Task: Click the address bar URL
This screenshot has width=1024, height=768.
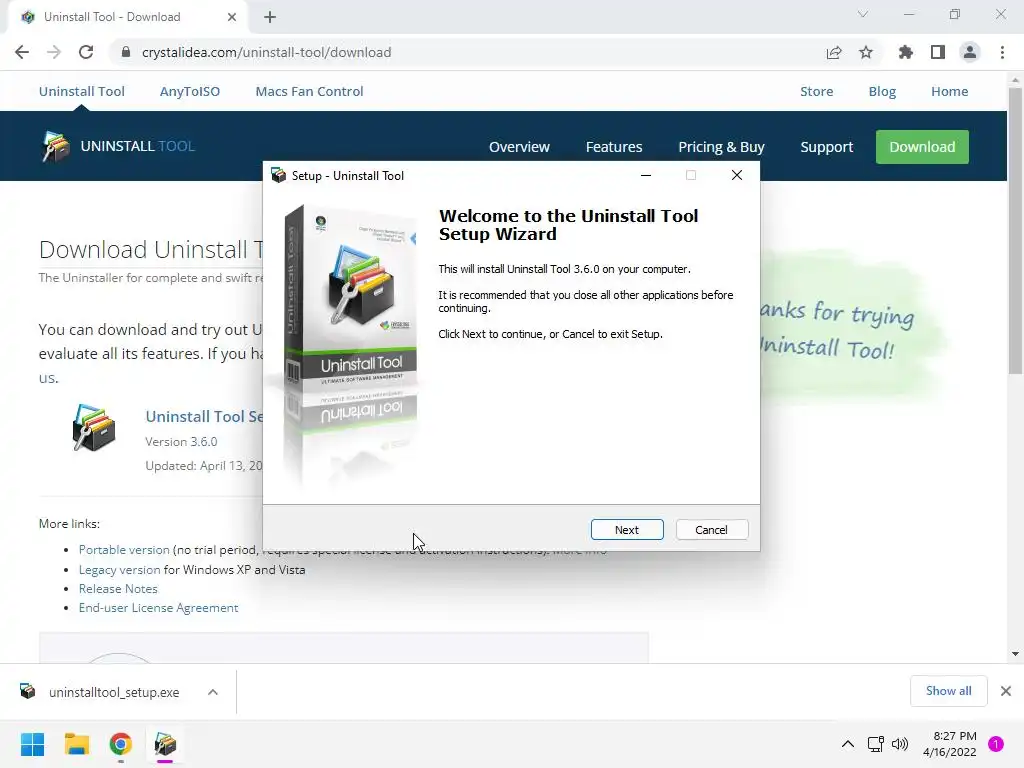Action: 266,52
